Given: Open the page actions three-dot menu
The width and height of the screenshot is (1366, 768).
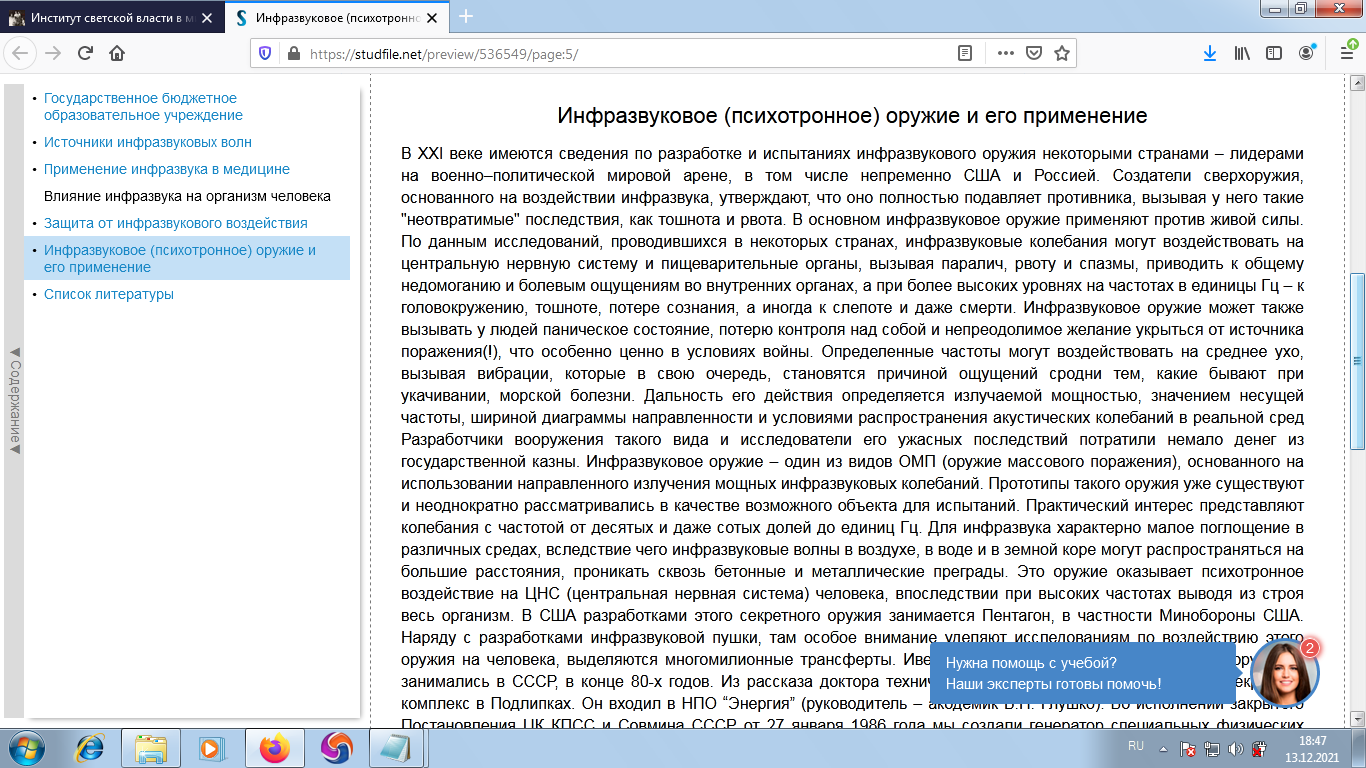Looking at the screenshot, I should tap(1005, 54).
